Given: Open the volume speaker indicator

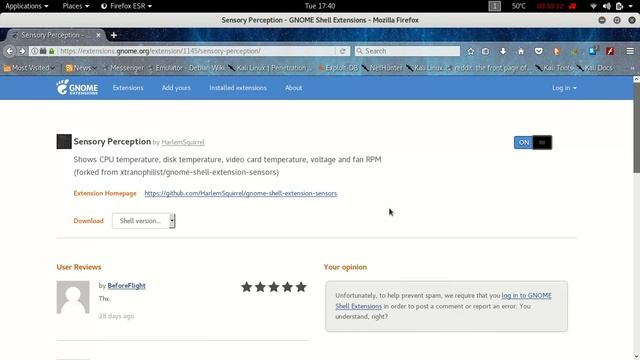Looking at the screenshot, I should tap(607, 6).
